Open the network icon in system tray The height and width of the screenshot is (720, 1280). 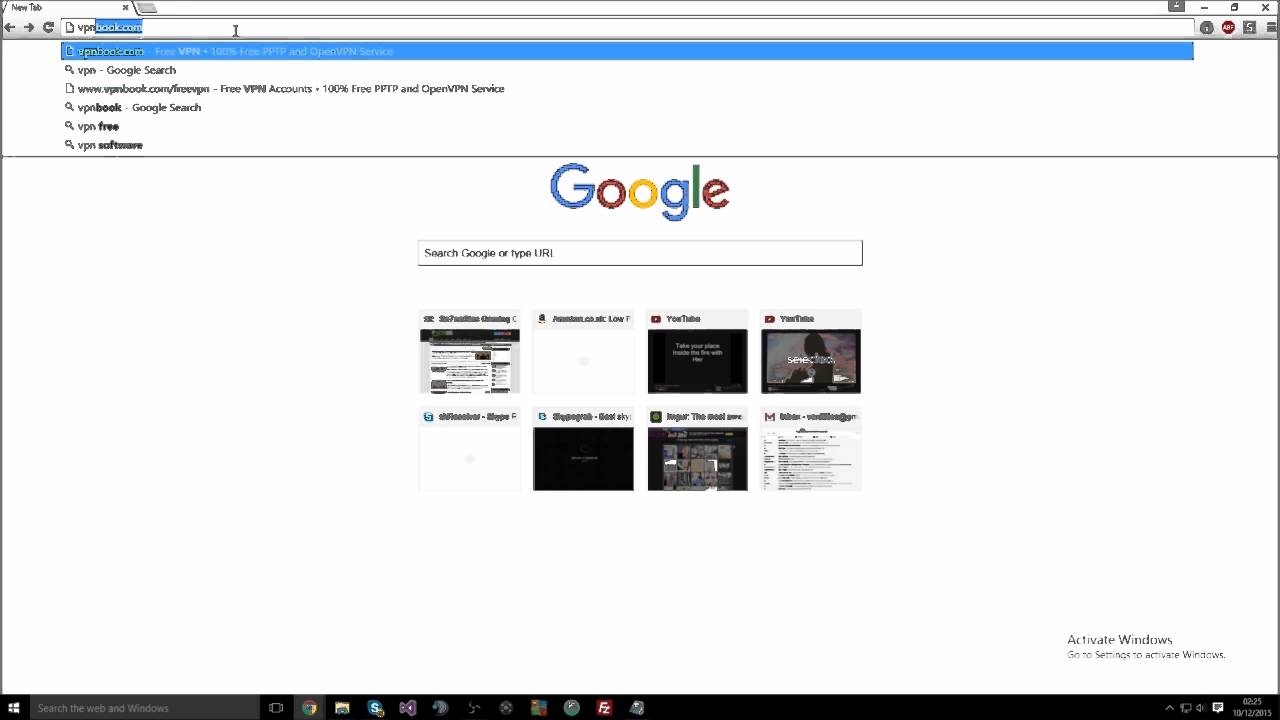[x=1186, y=708]
